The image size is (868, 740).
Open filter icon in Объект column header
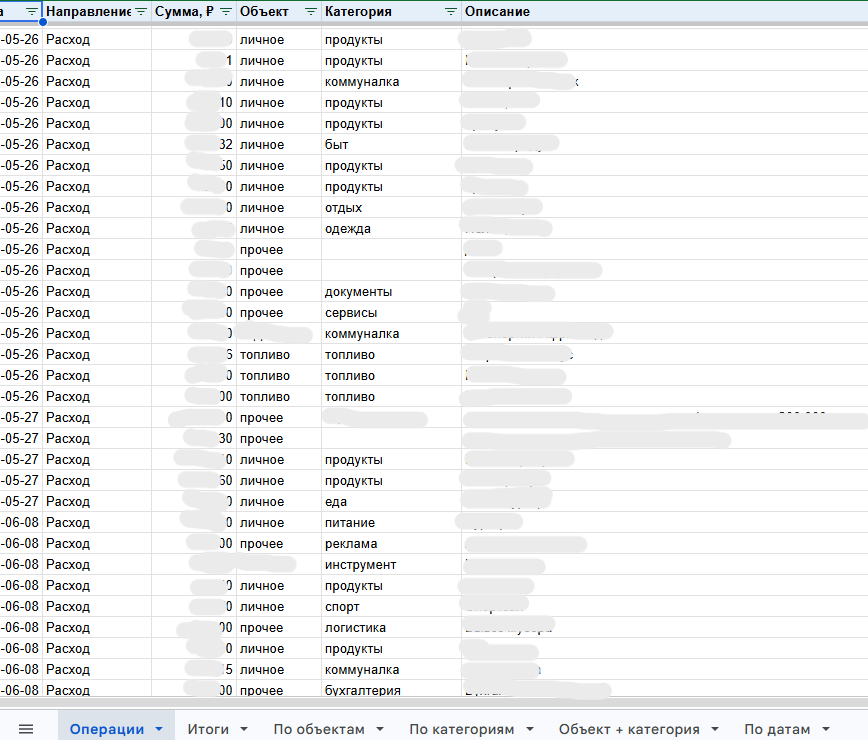click(311, 12)
